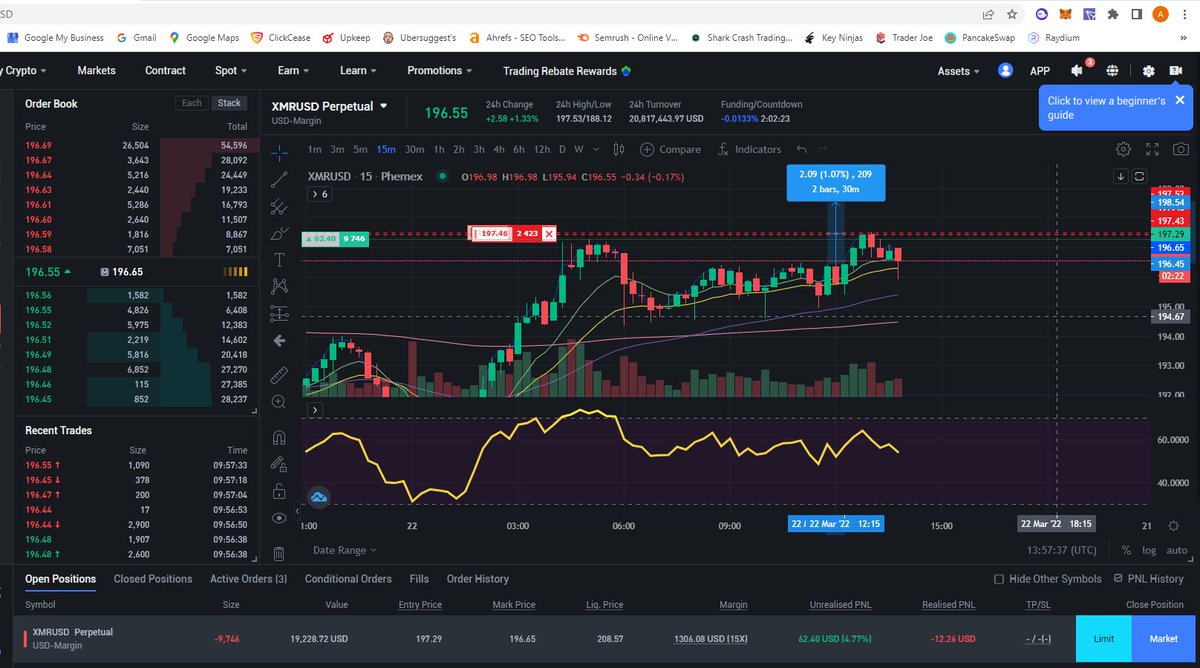The height and width of the screenshot is (668, 1200).
Task: Open the Promotions dropdown menu
Action: (x=441, y=71)
